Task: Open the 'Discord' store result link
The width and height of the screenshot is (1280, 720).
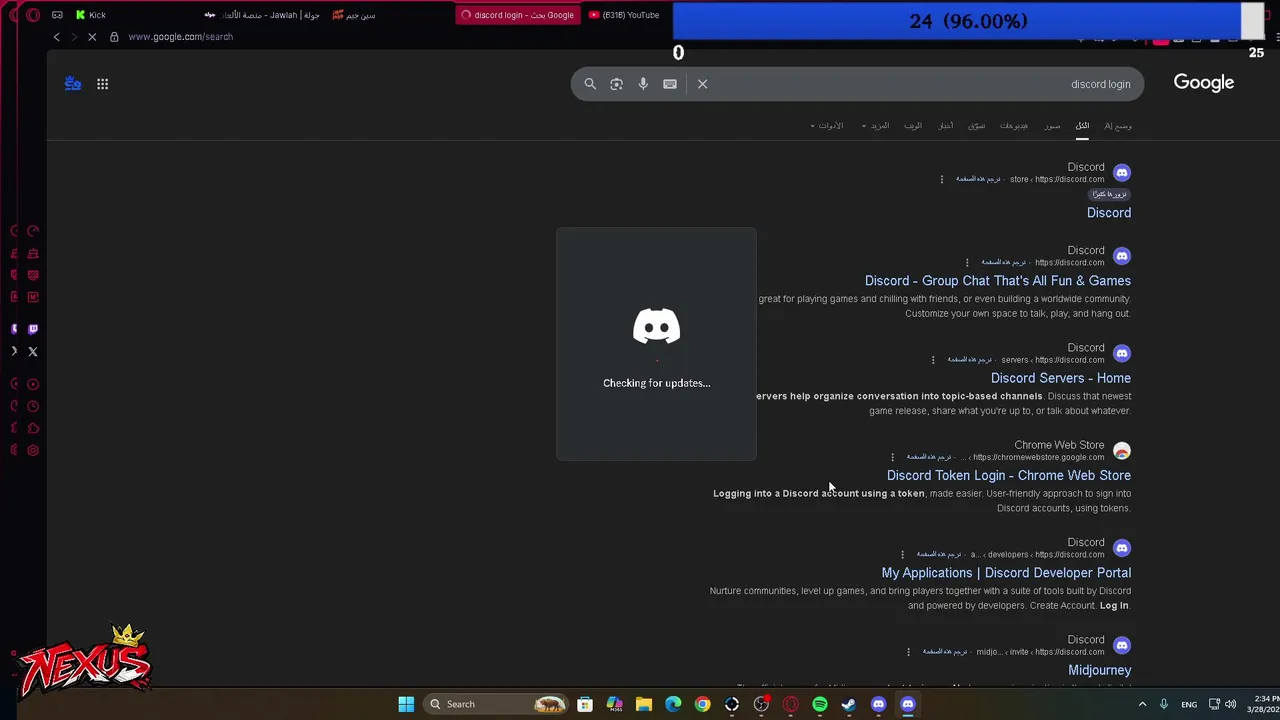Action: (x=1109, y=213)
